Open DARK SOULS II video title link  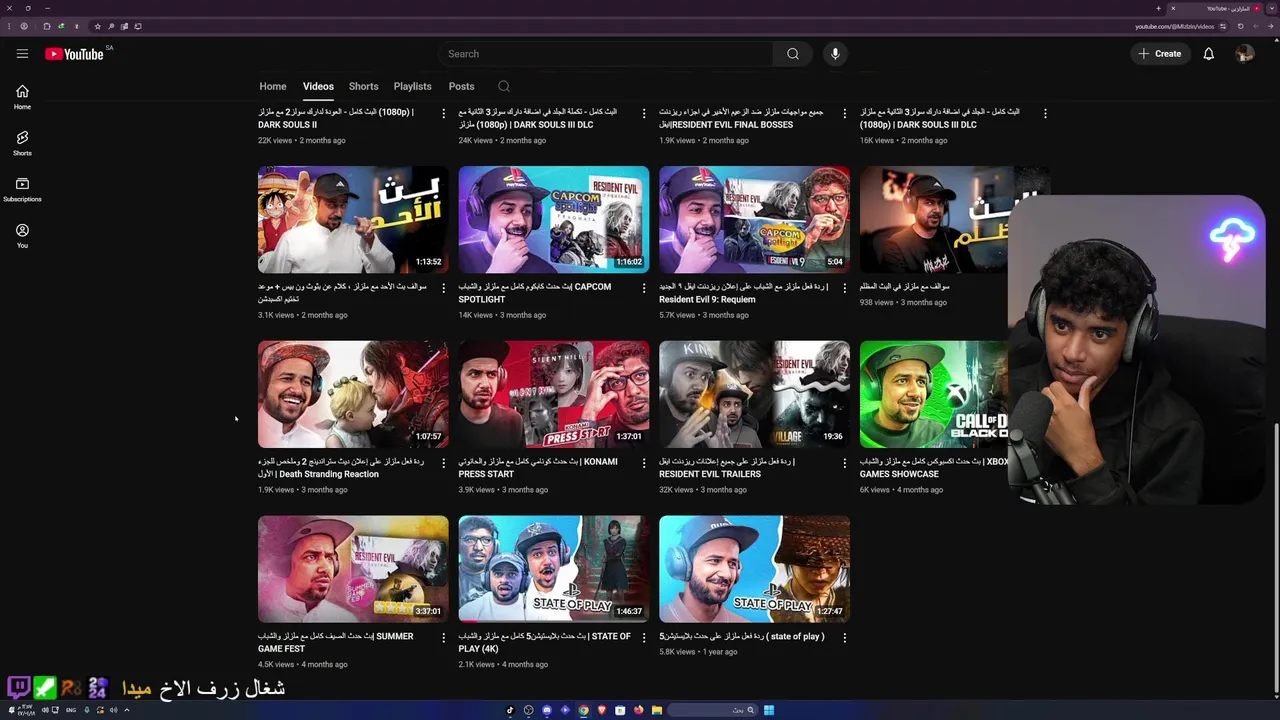(x=335, y=118)
